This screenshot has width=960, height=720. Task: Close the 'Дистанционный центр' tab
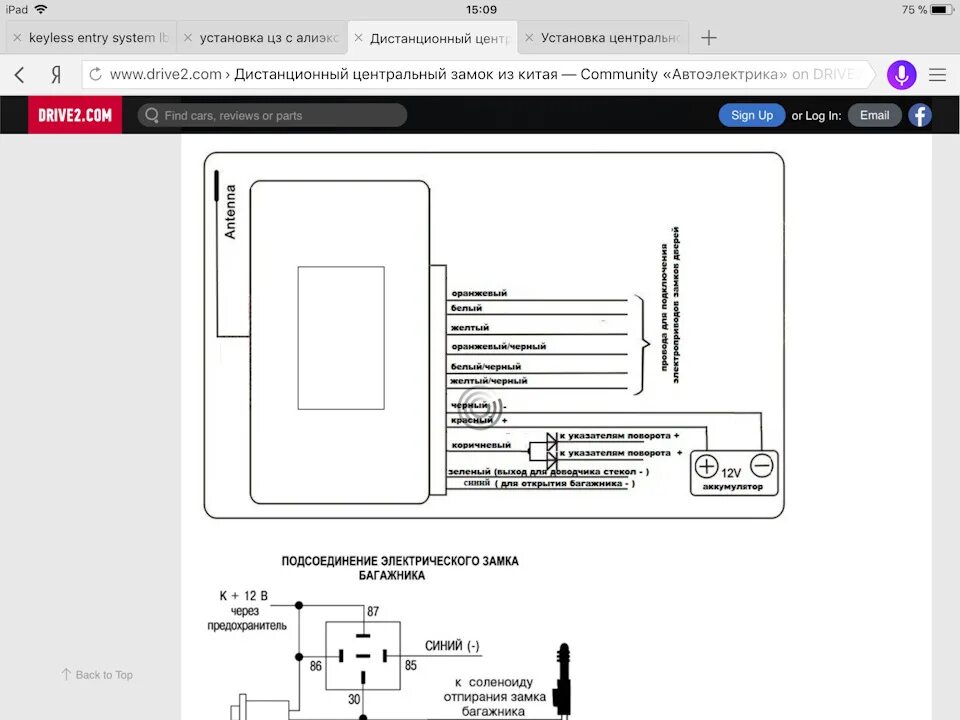click(x=359, y=38)
